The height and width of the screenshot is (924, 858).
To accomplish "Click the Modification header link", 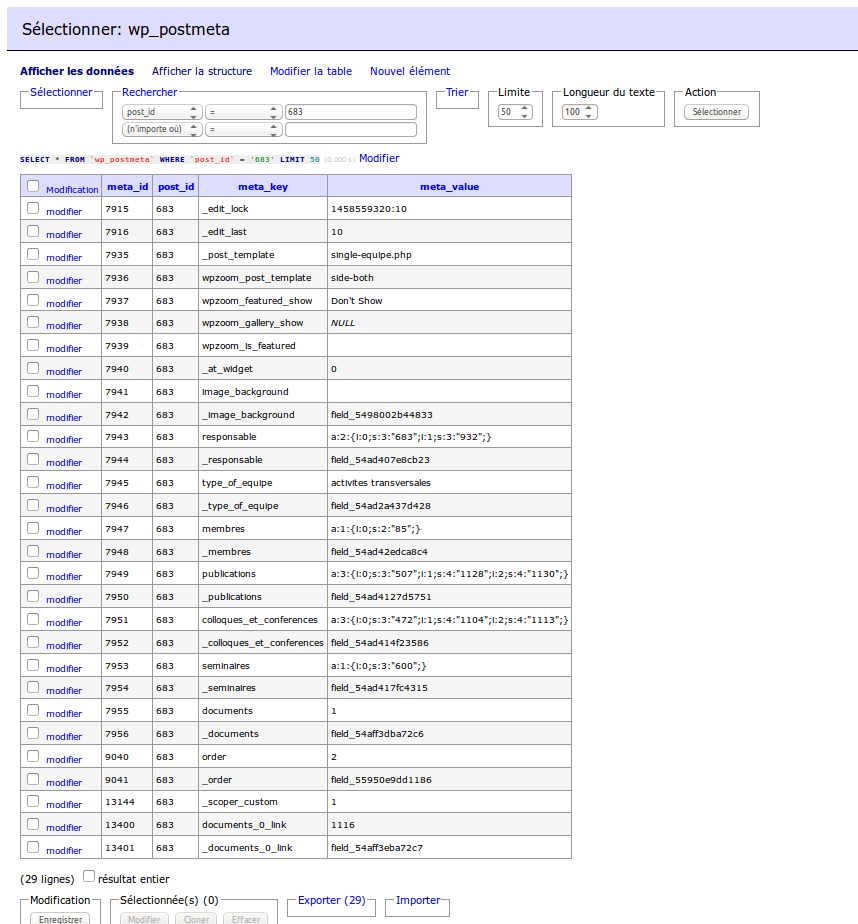I will pos(72,190).
